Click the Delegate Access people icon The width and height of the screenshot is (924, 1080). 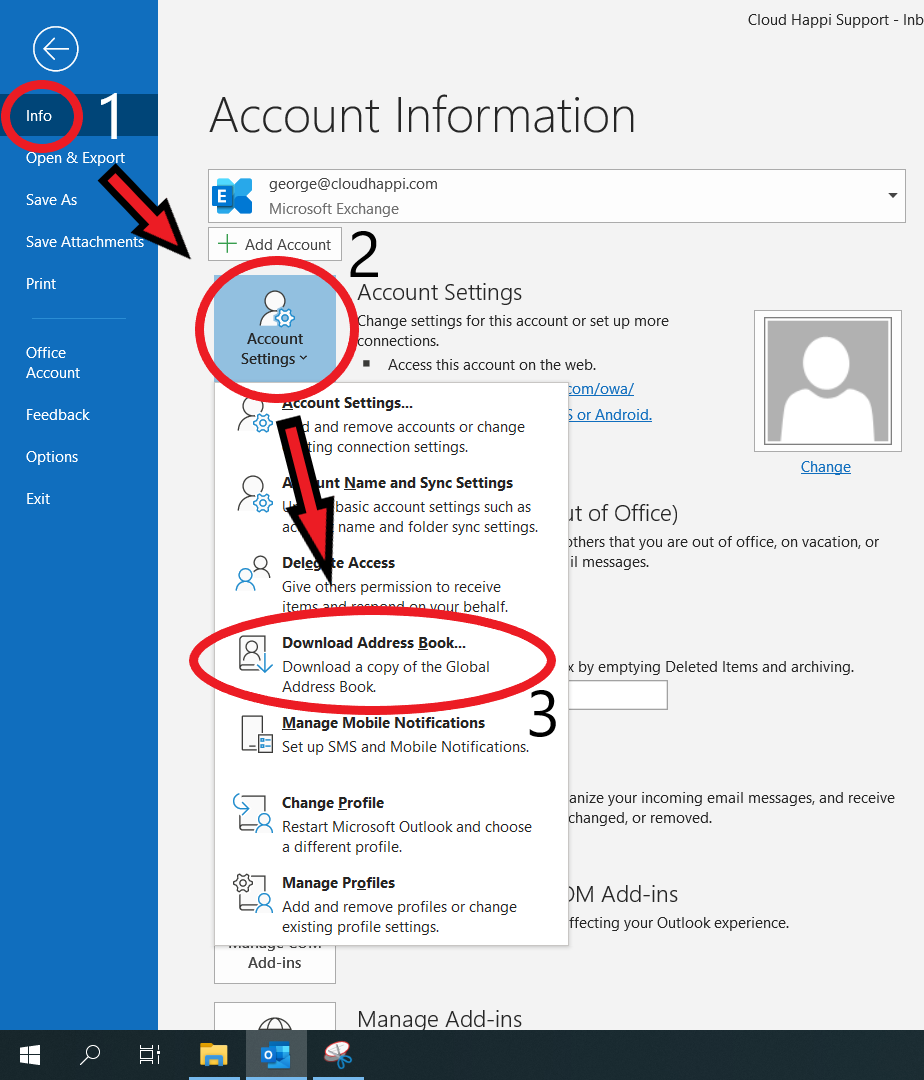coord(253,574)
